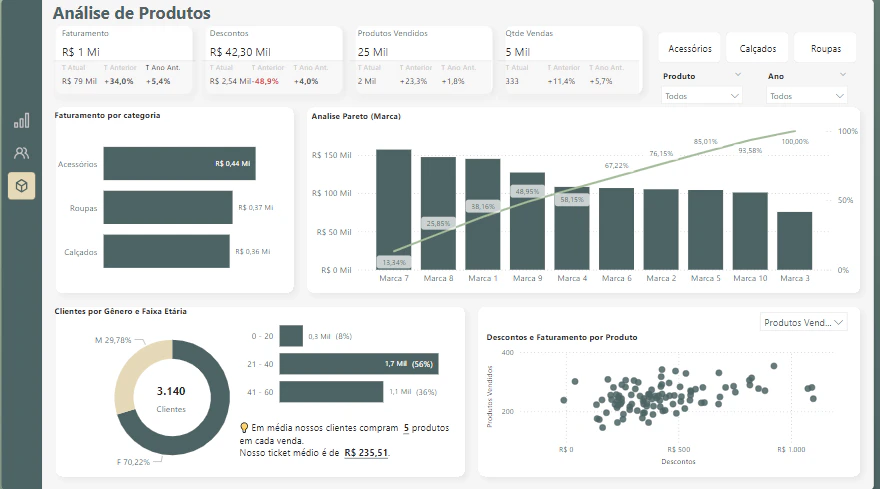Open the bar chart page icon in sidebar

tap(21, 121)
